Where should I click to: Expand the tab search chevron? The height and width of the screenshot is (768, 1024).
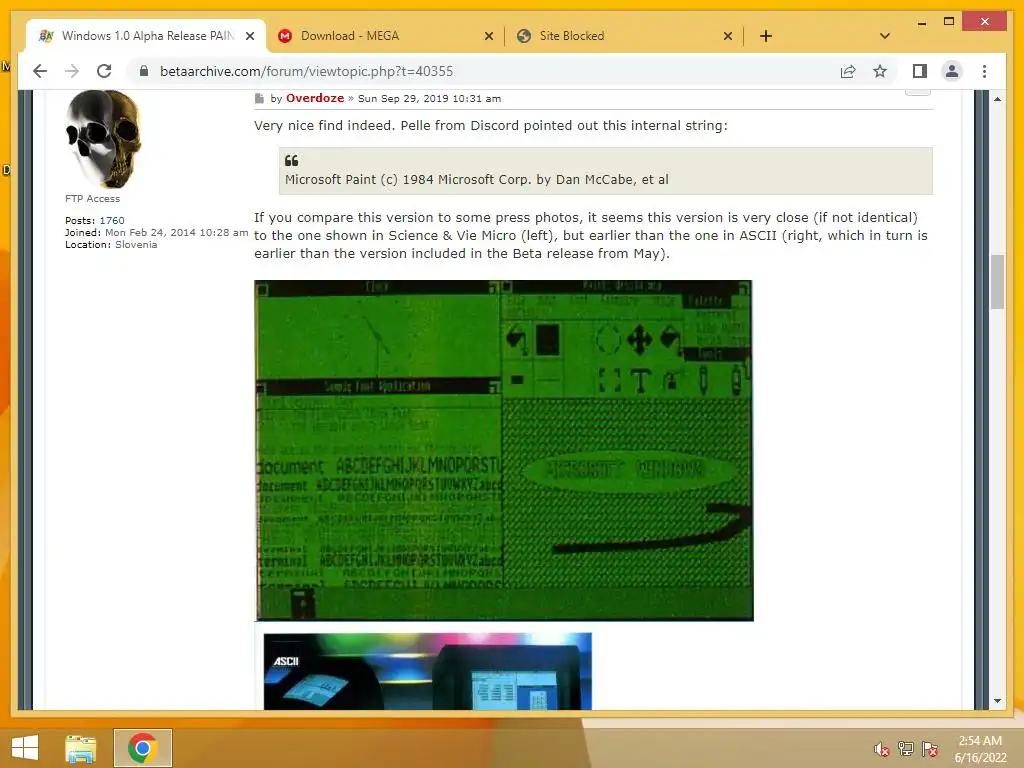tap(885, 36)
